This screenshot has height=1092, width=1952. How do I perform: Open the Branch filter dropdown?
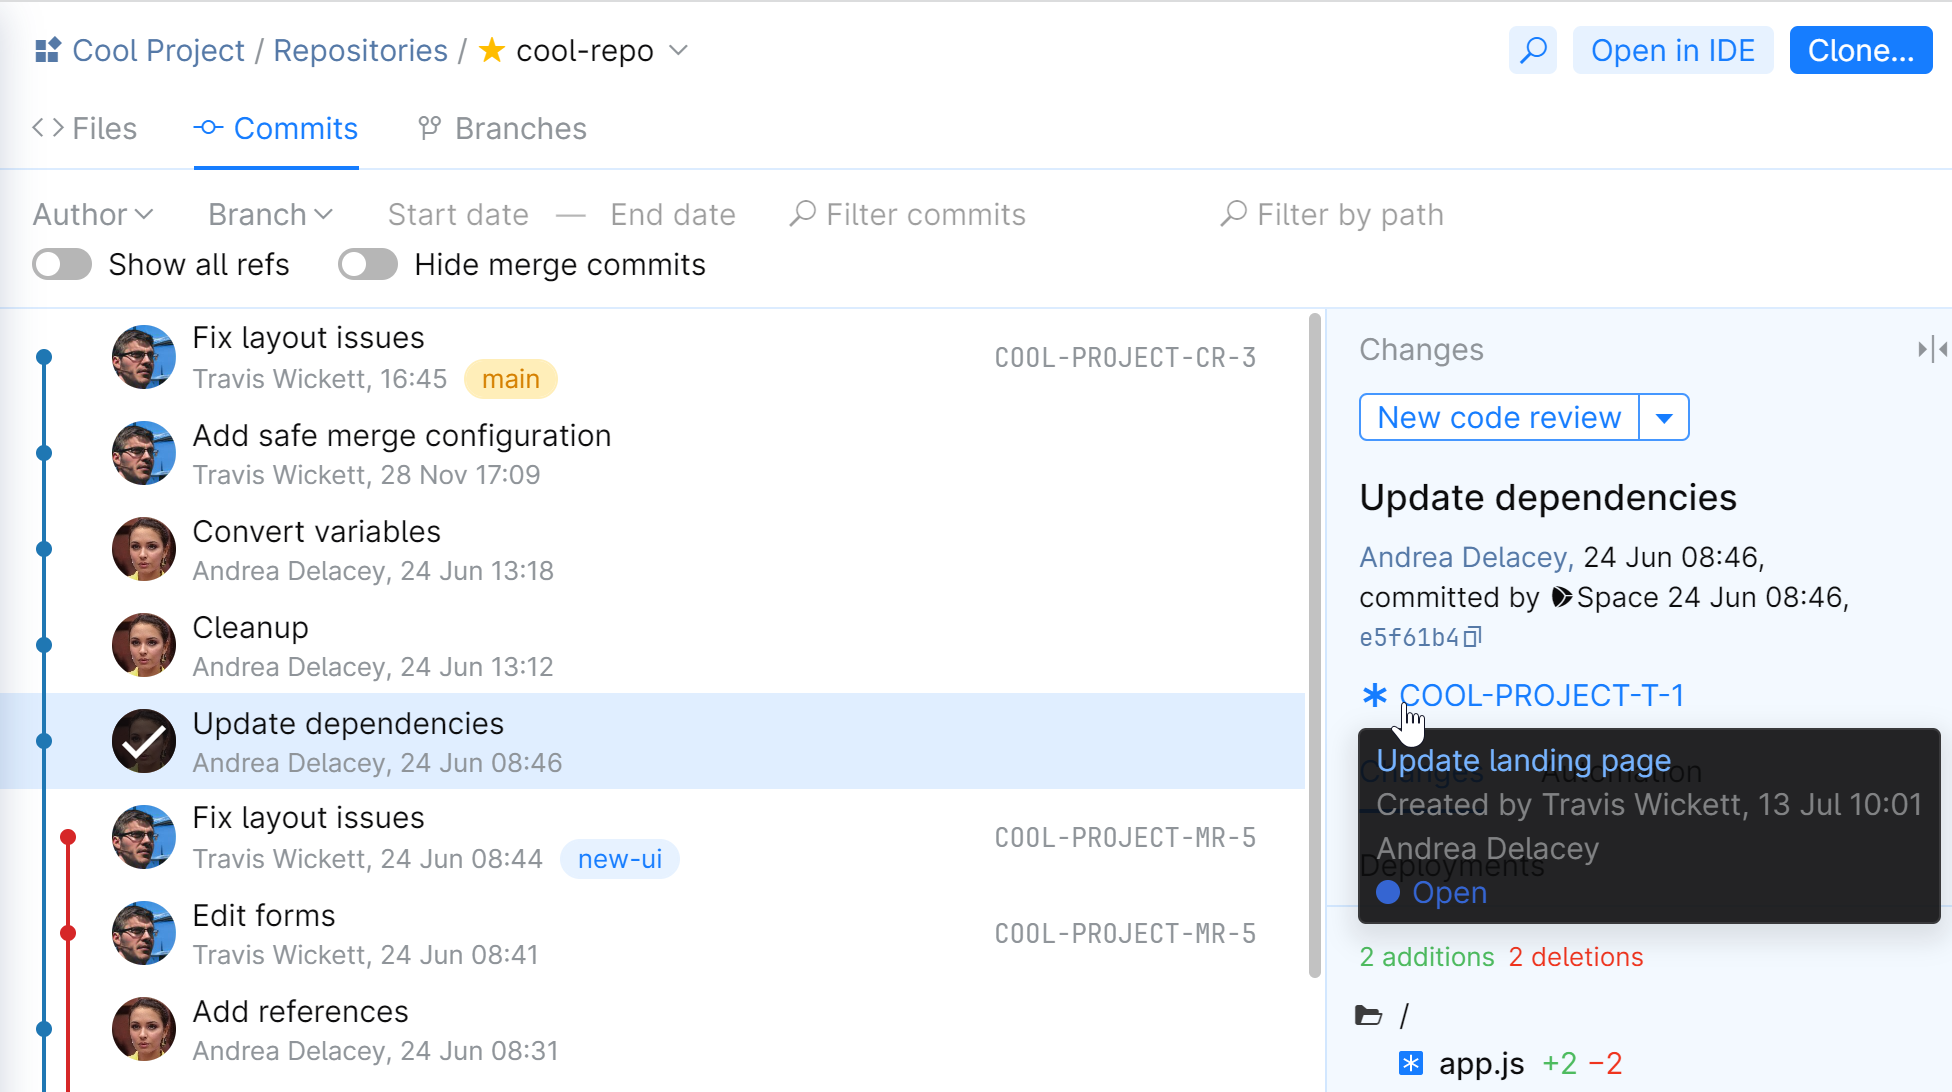(270, 214)
